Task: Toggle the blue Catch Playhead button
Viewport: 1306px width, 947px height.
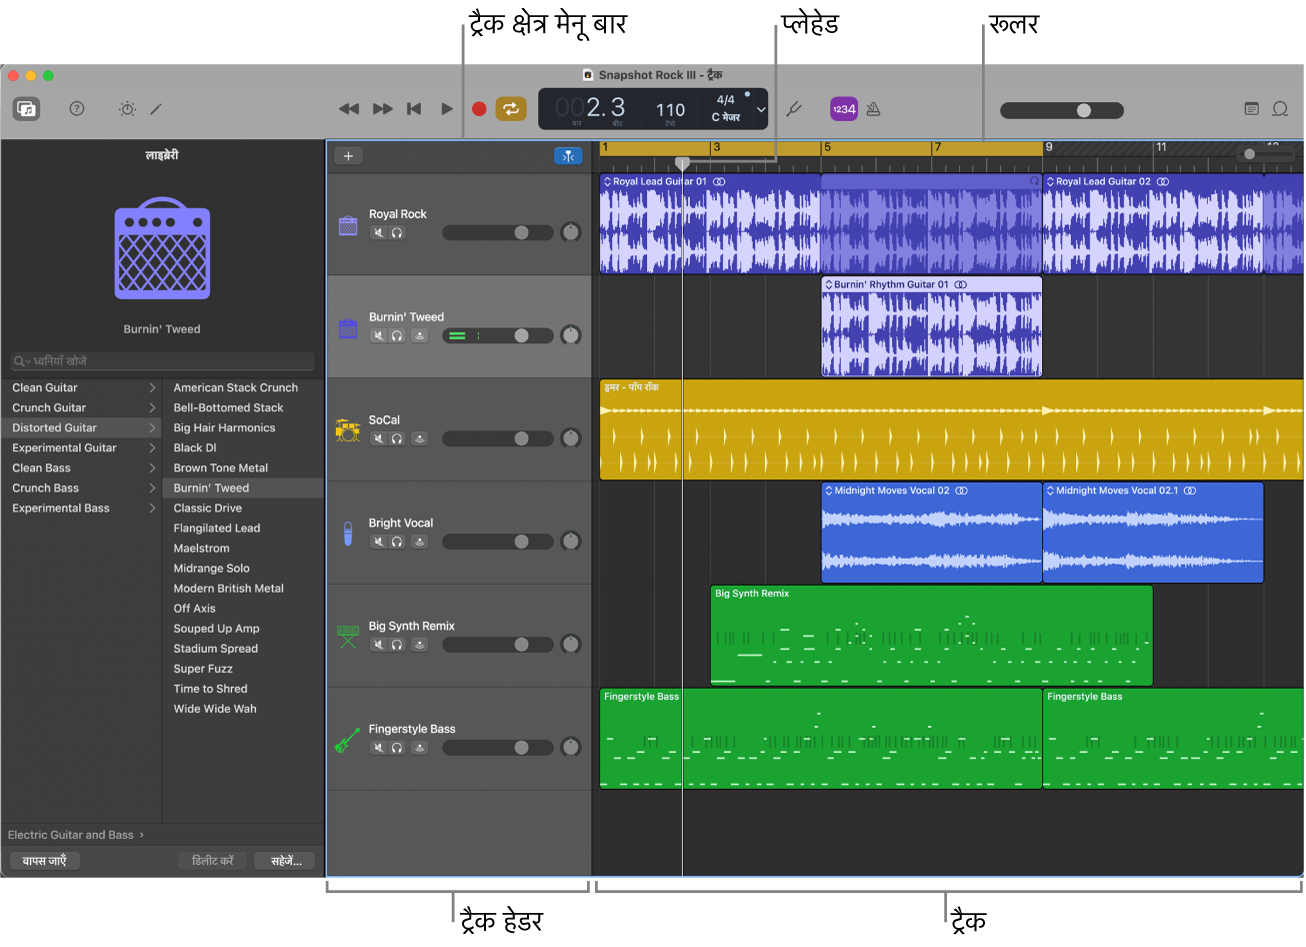Action: pyautogui.click(x=568, y=156)
